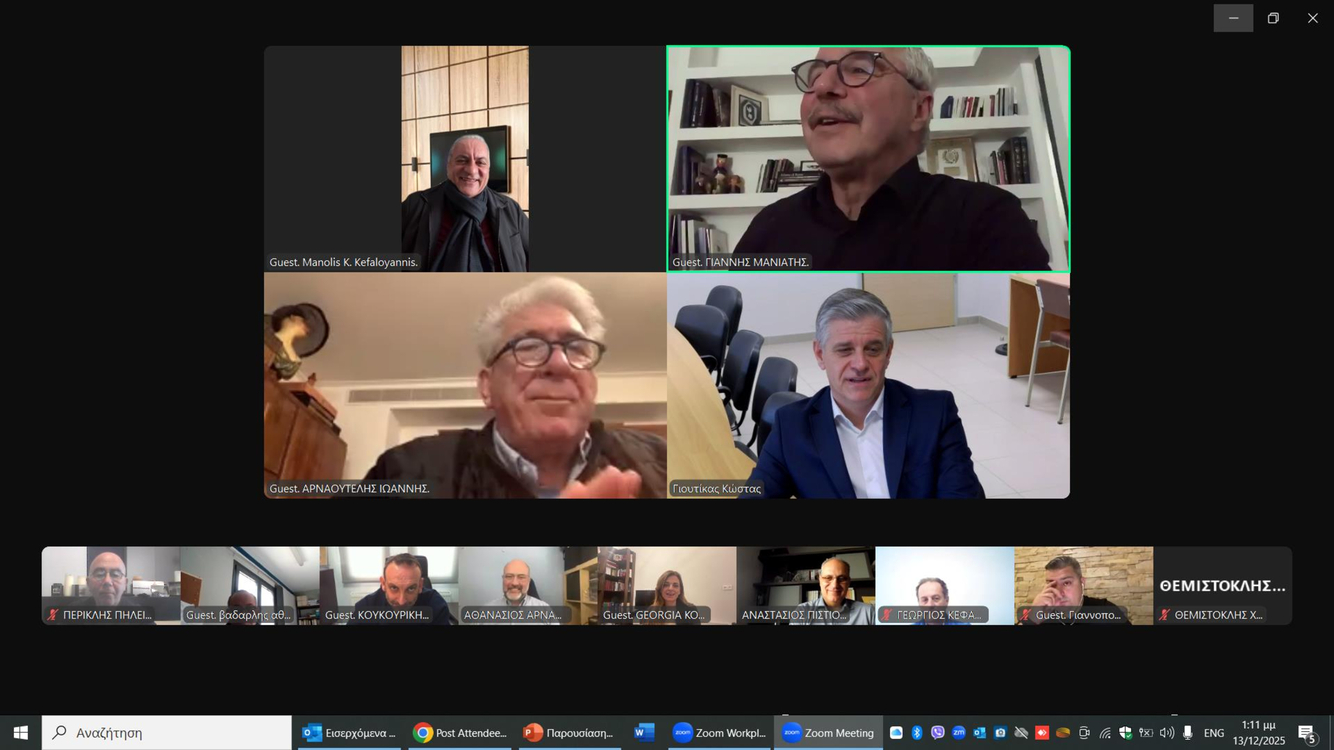Open Microsoft Word from the taskbar
Screen dimensions: 1334x750
644,733
